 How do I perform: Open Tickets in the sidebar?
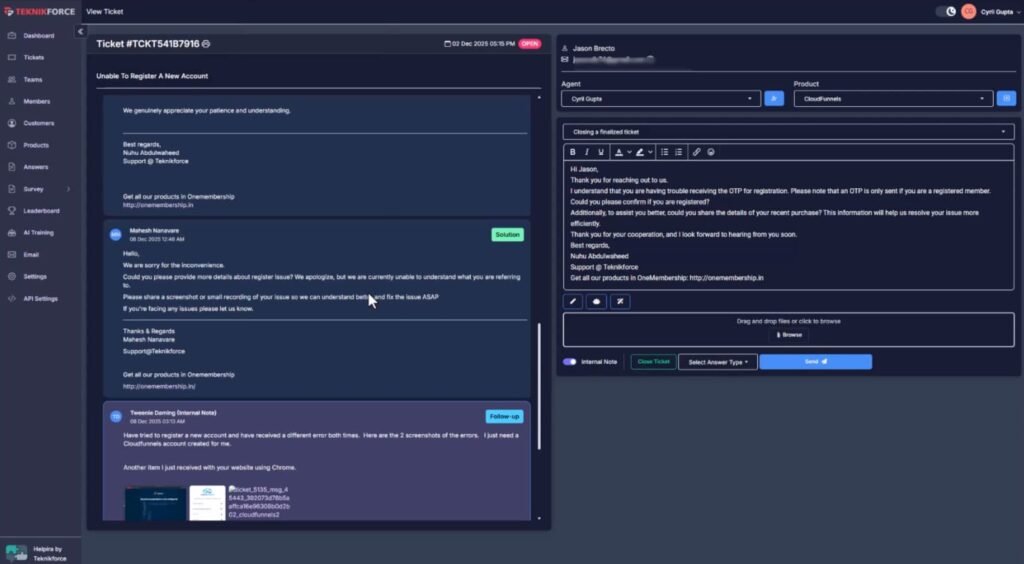(34, 57)
